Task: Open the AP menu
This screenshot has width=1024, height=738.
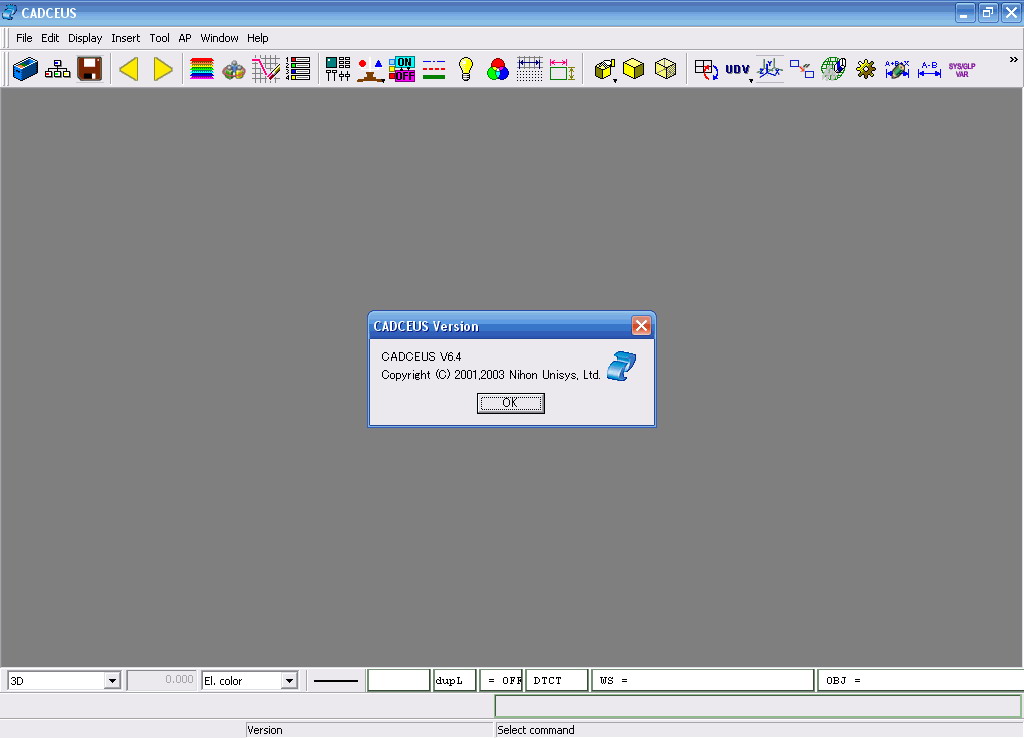Action: pyautogui.click(x=185, y=38)
